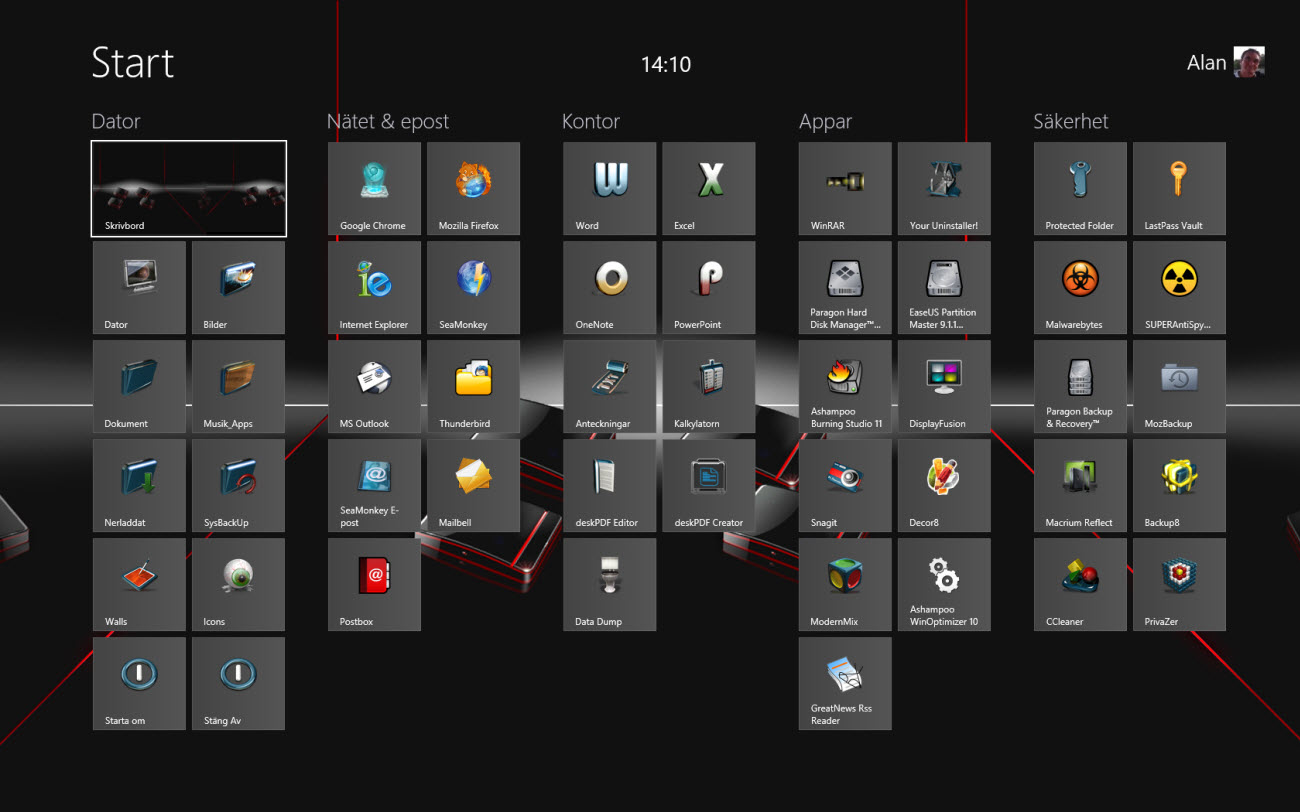Launch SeaMonkey browser
This screenshot has width=1300, height=812.
[x=473, y=287]
